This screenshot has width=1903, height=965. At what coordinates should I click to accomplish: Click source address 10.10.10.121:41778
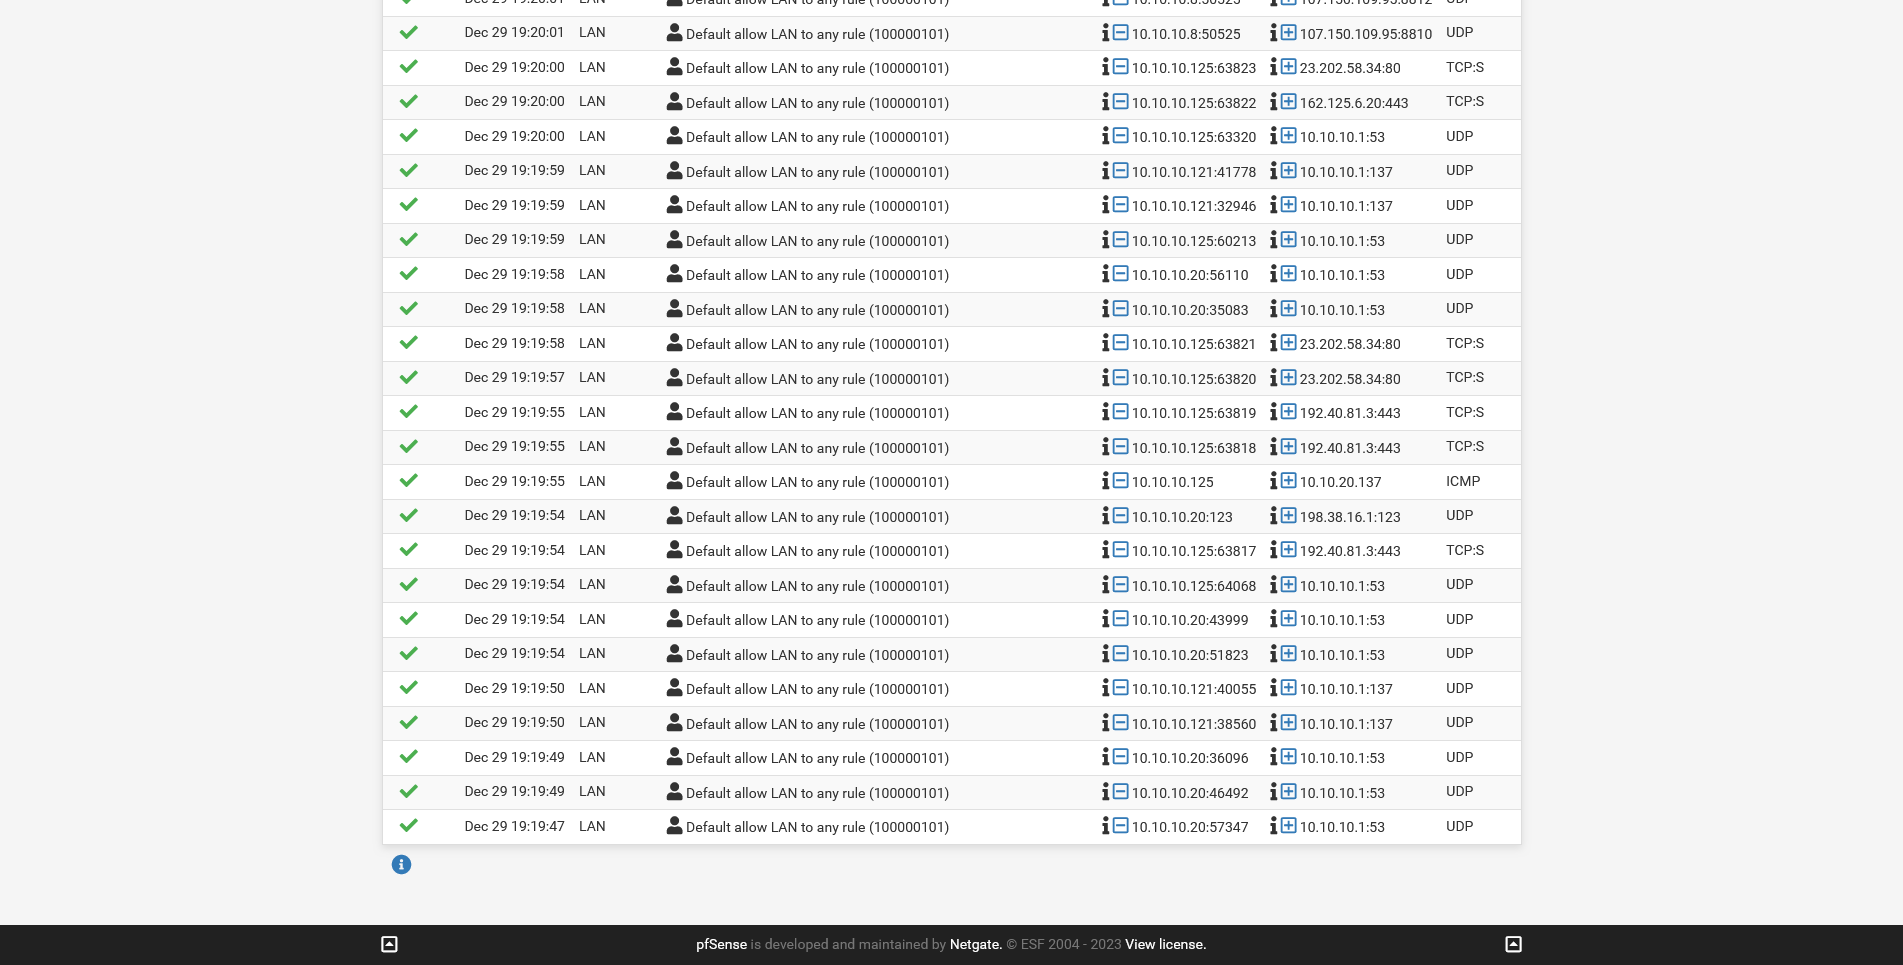click(x=1194, y=172)
